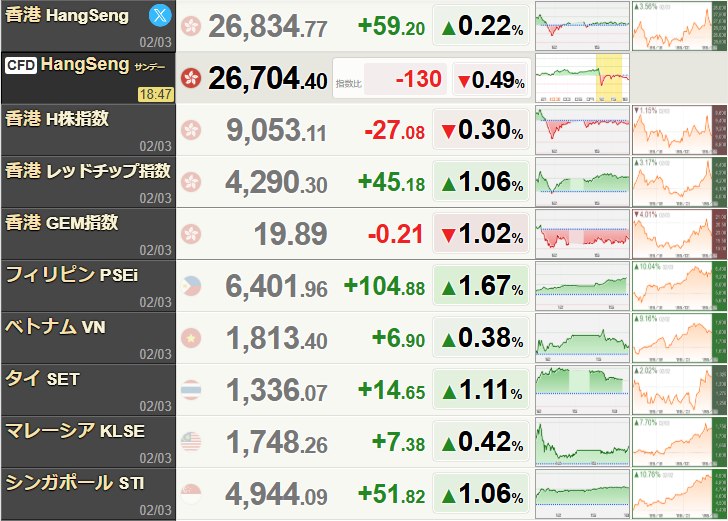
Task: Open intraday chart thumbnail for フィリピン PSEi
Action: click(582, 286)
